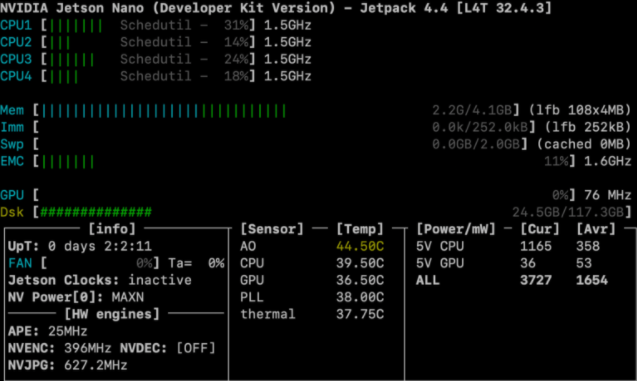Click the thermal sensor 37.75C value
Image resolution: width=637 pixels, height=381 pixels.
coord(360,314)
